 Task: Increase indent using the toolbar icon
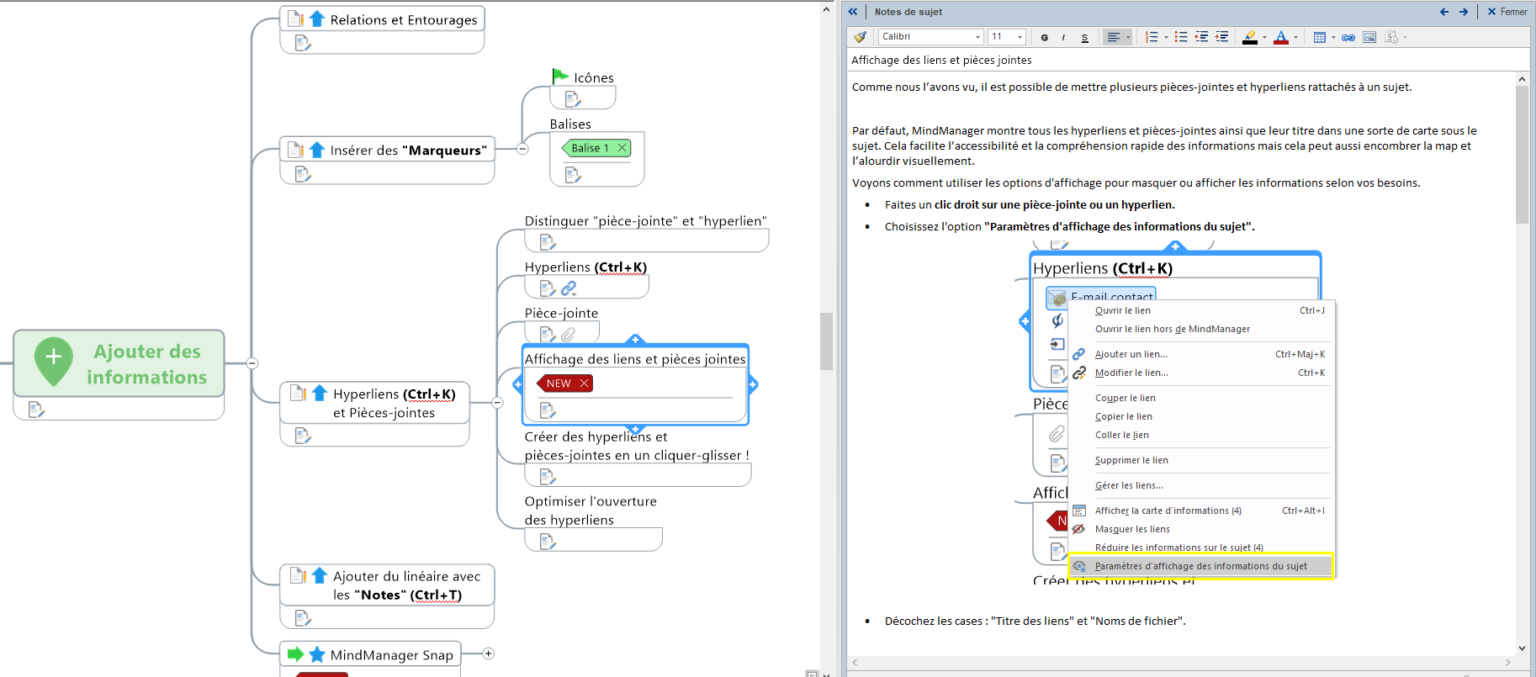point(1222,36)
